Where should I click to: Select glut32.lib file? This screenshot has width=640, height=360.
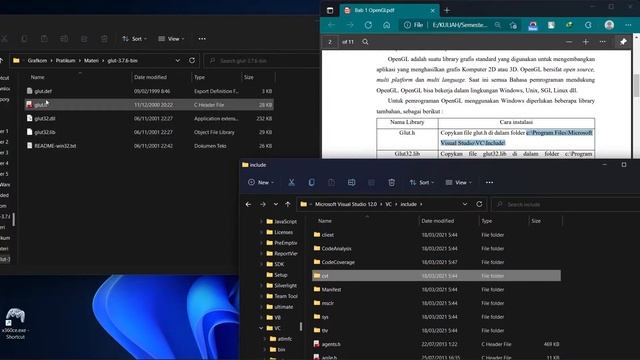[149, 132]
